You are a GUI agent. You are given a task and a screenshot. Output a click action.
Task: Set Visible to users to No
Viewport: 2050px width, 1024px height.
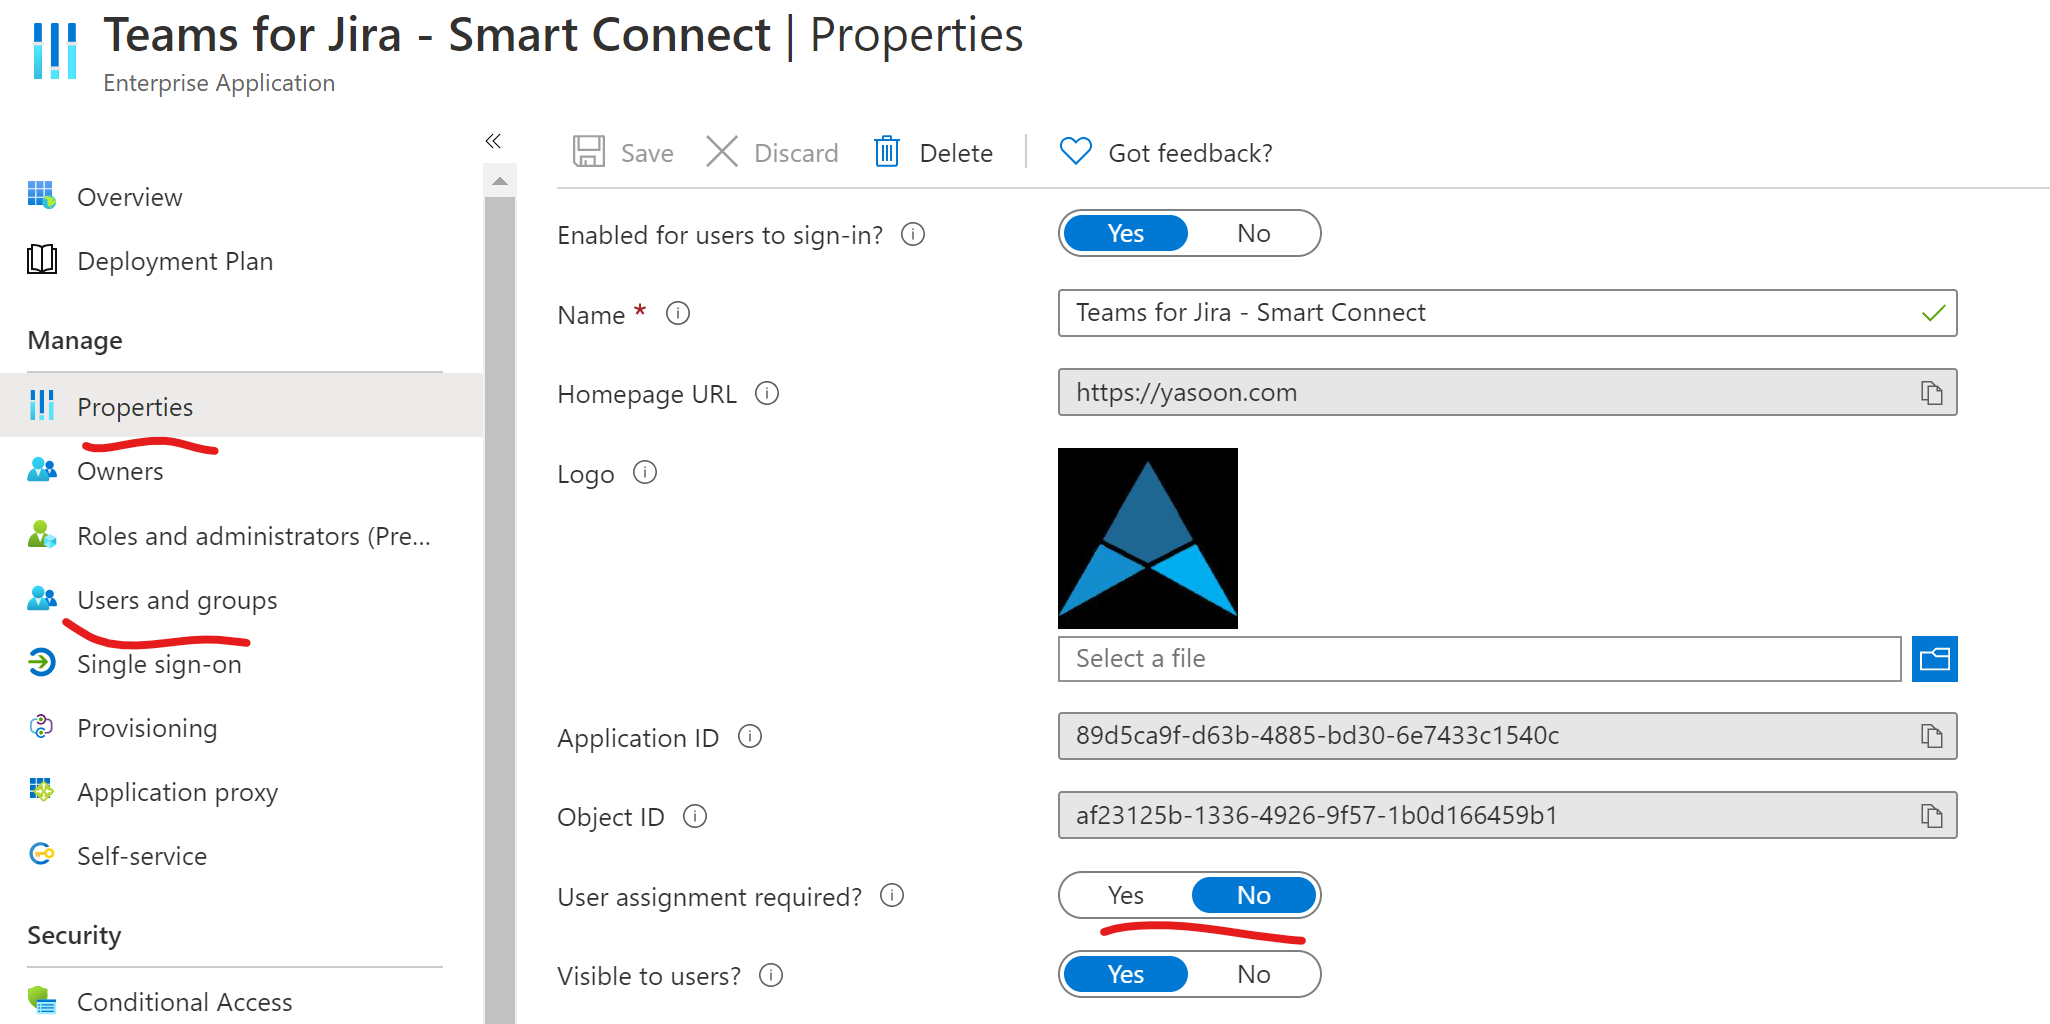tap(1253, 975)
